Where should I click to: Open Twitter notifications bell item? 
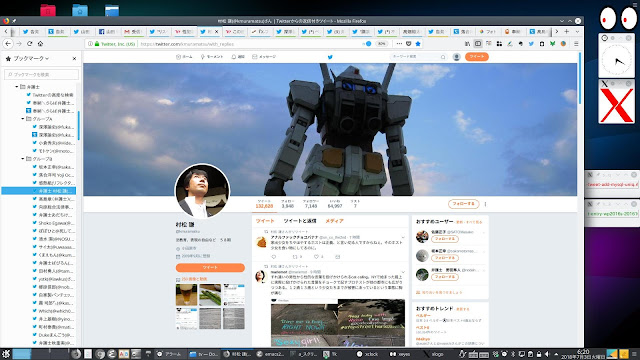238,57
